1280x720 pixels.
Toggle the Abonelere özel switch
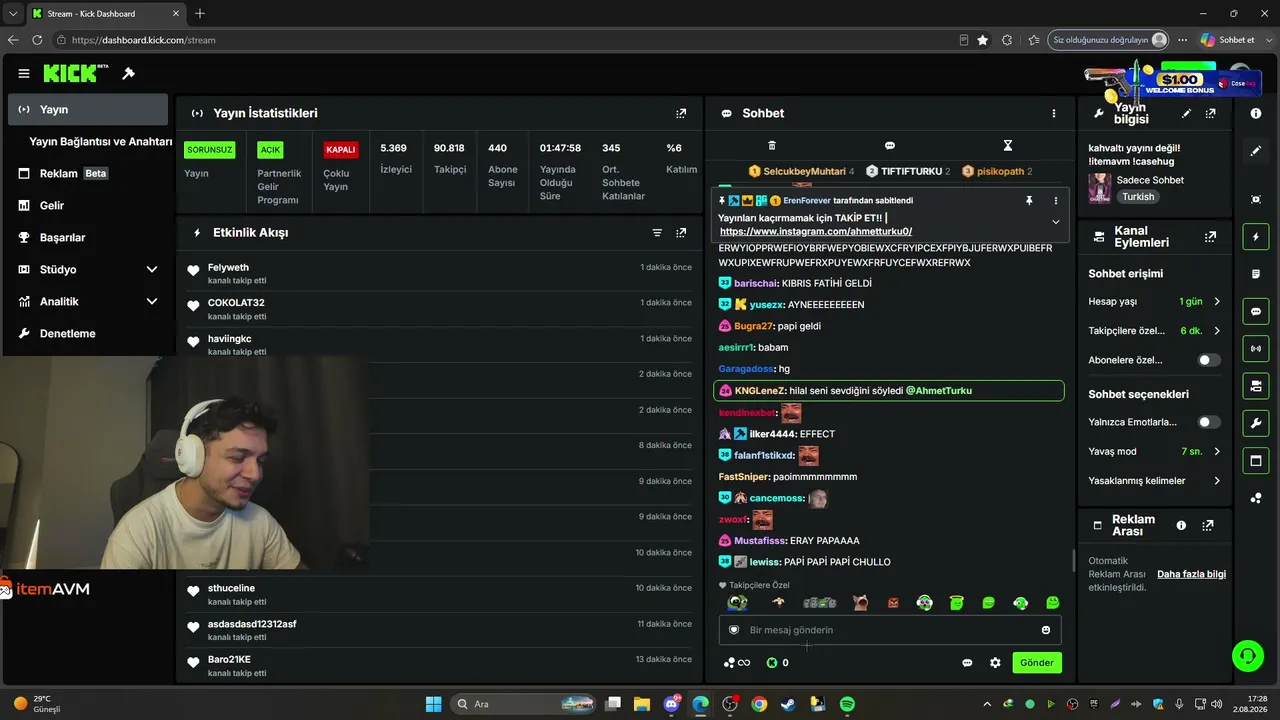pos(1209,360)
